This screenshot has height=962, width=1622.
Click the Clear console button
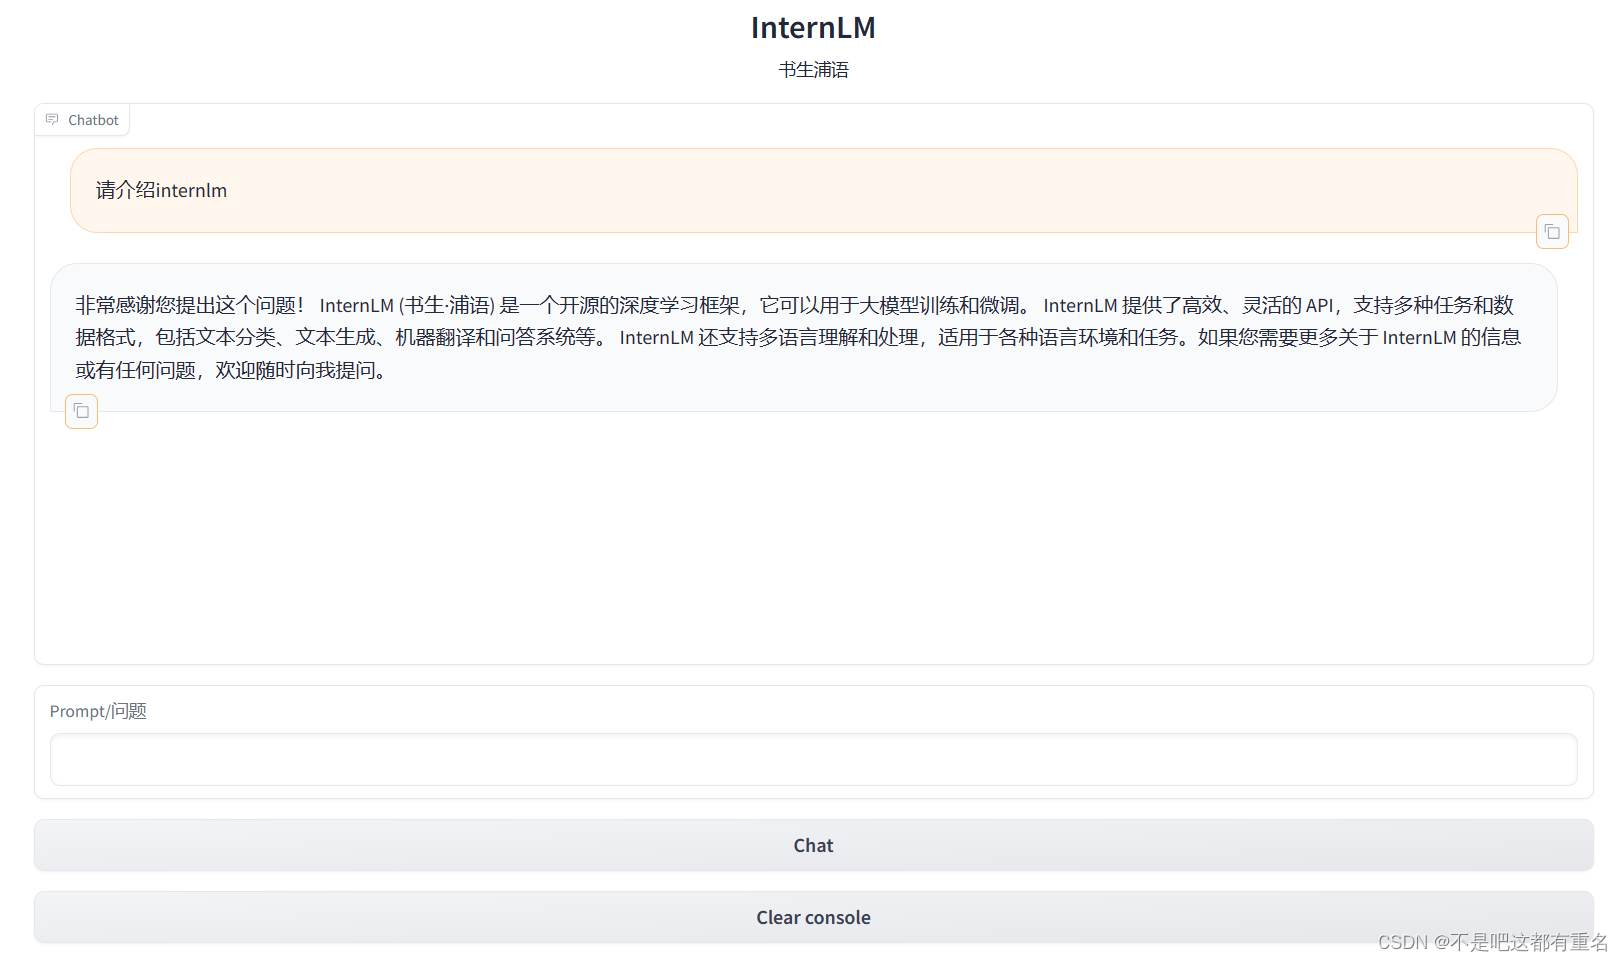pos(813,917)
